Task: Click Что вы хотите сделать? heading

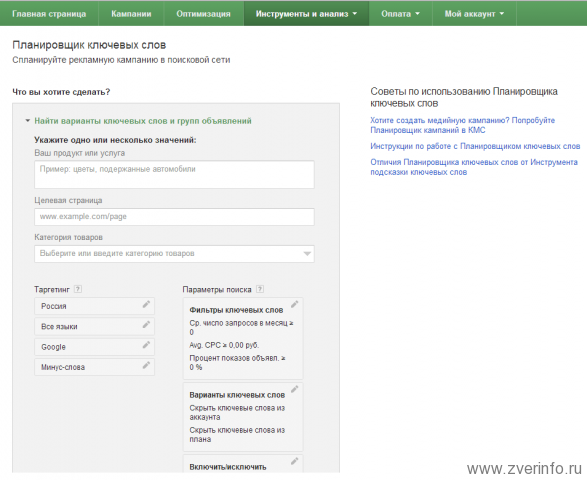Action: click(61, 92)
